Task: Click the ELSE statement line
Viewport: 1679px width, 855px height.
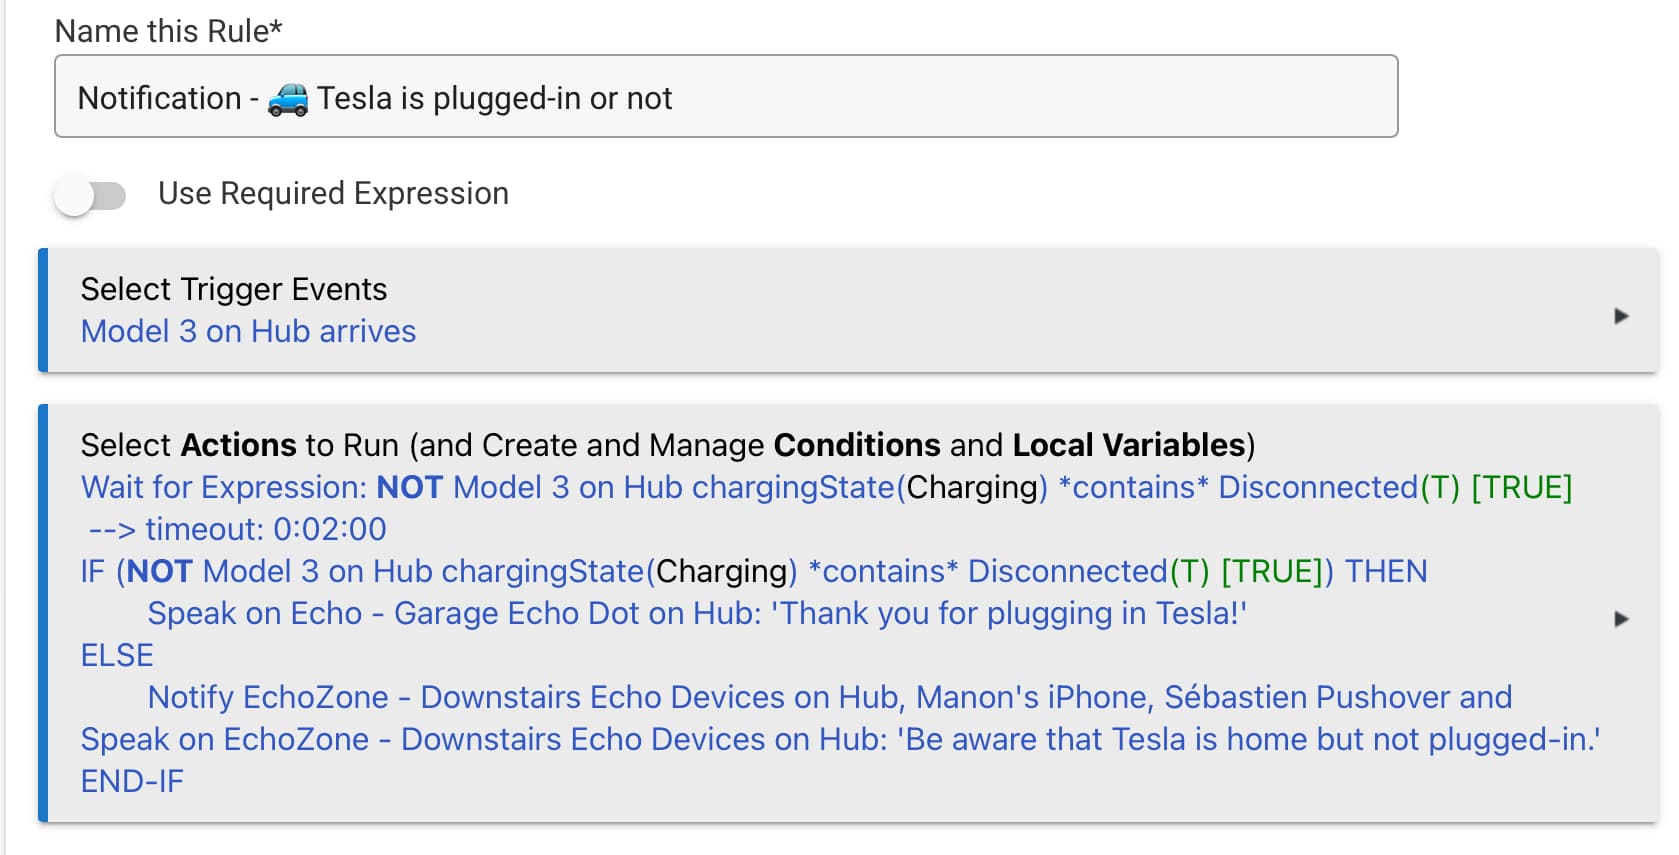Action: click(x=117, y=655)
